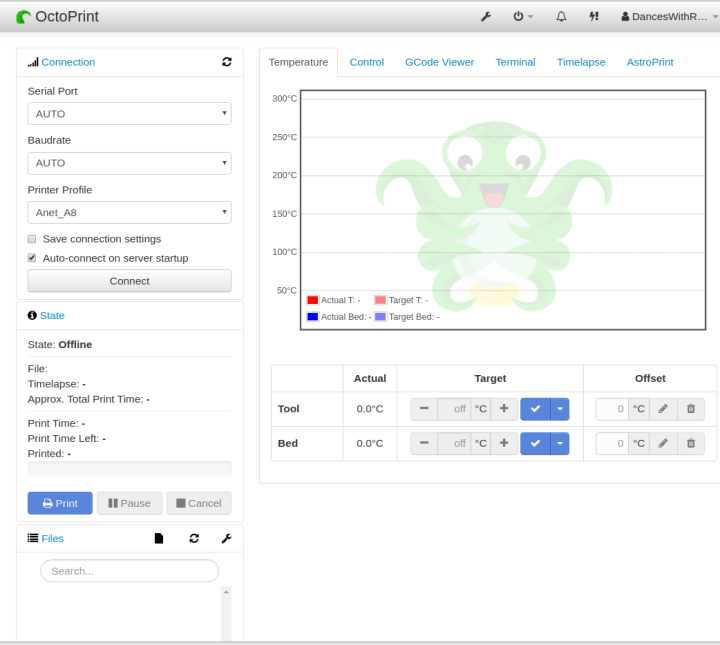
Task: Open the Serial Port dropdown
Action: click(129, 113)
